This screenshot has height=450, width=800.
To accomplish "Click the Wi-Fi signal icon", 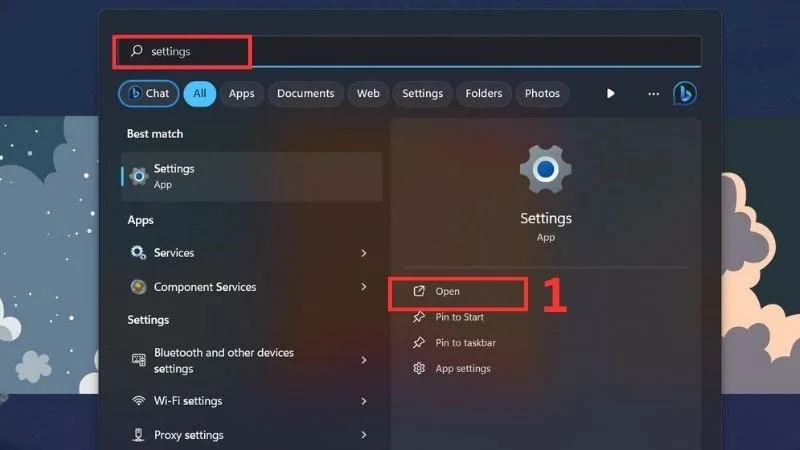I will [138, 401].
